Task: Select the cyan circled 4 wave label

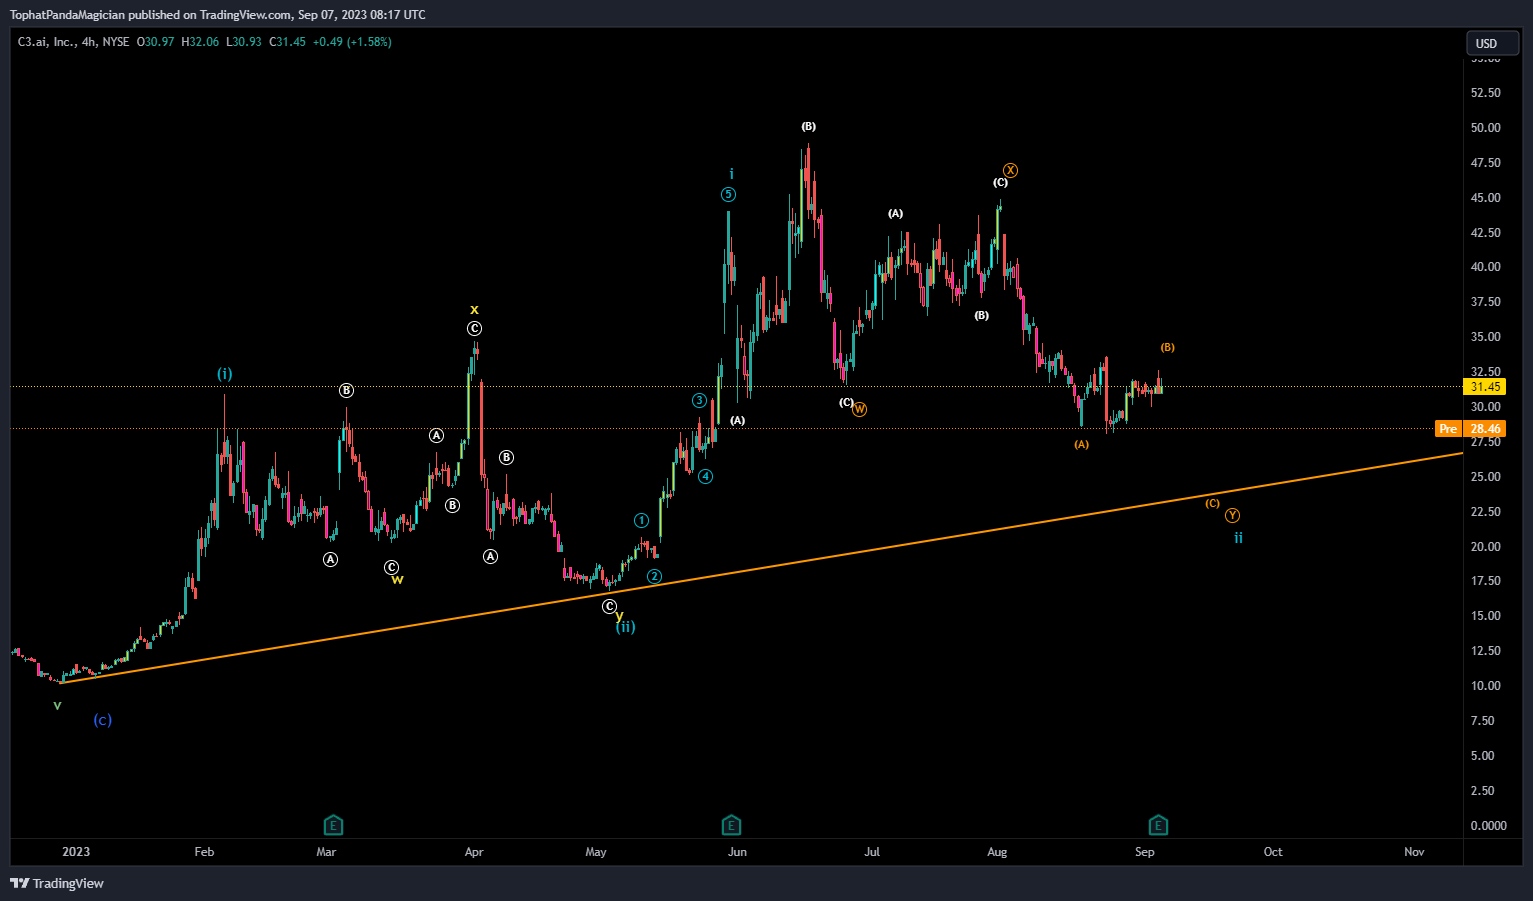Action: pos(706,477)
